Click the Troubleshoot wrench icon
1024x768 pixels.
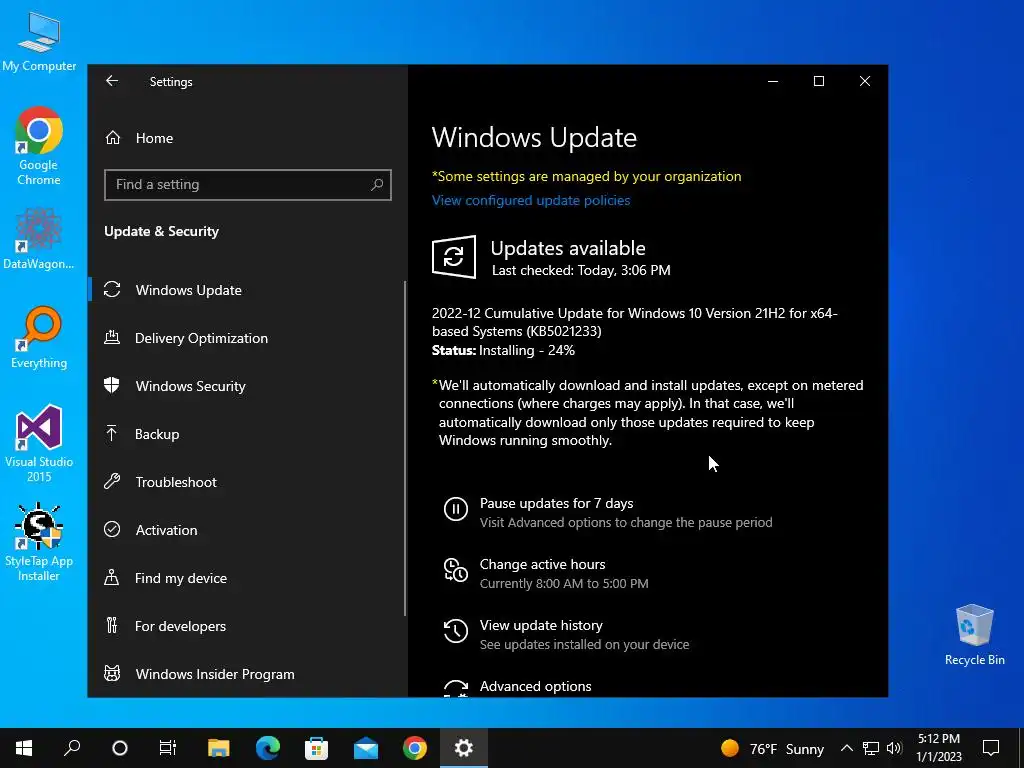[112, 481]
